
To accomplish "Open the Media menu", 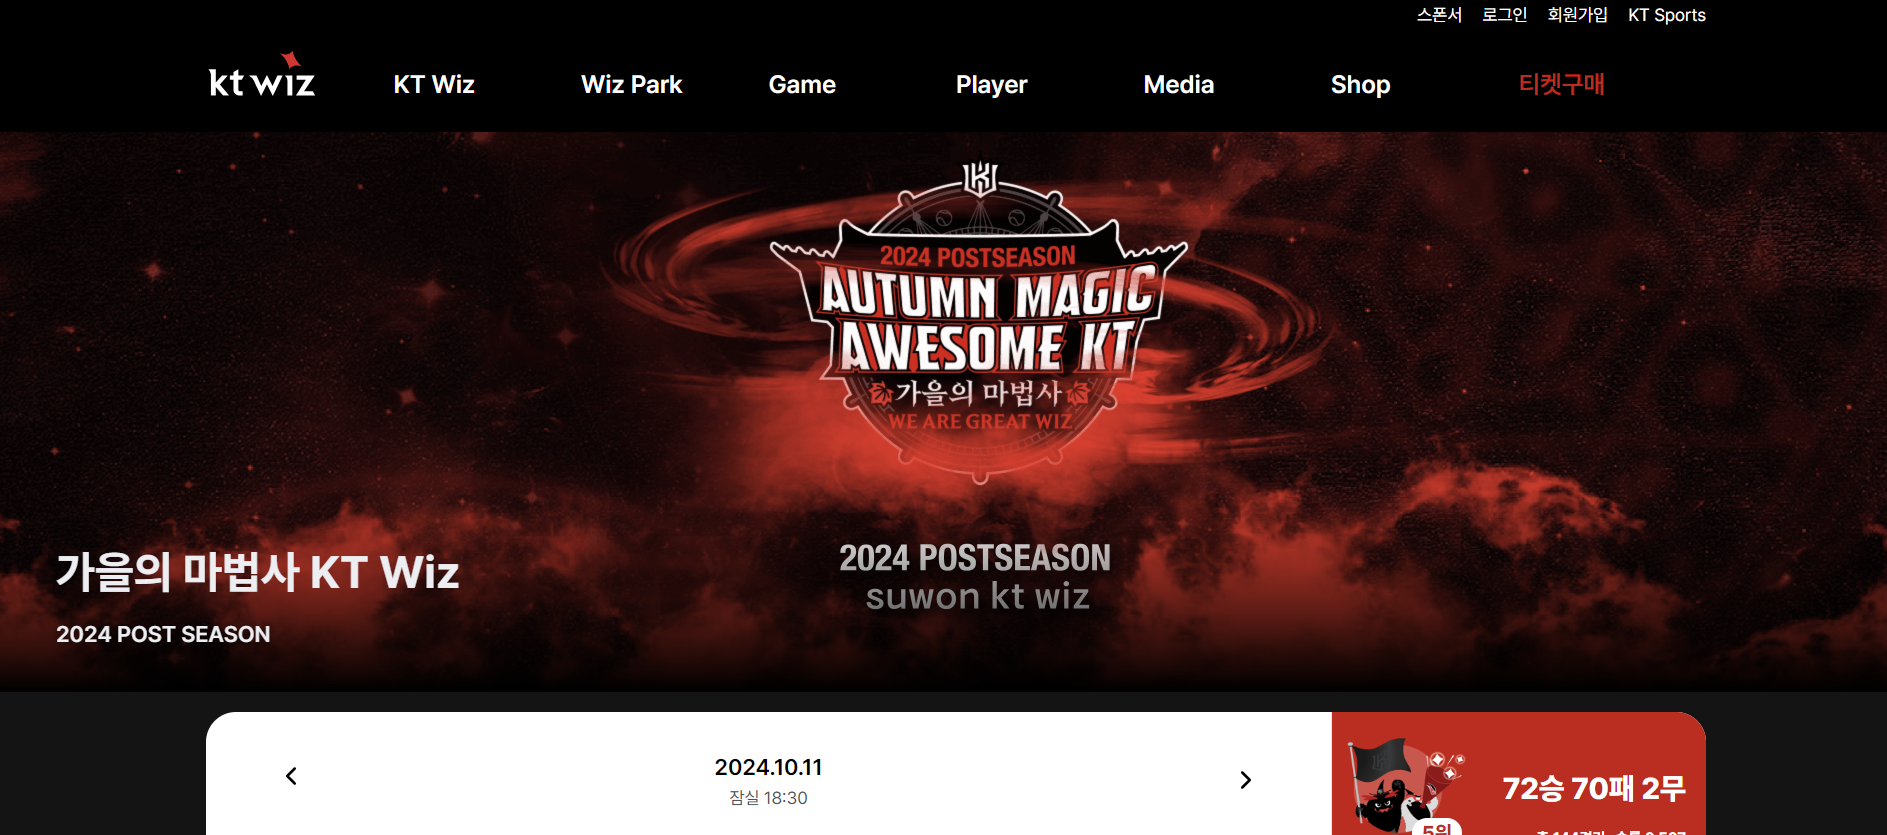I will [1178, 85].
